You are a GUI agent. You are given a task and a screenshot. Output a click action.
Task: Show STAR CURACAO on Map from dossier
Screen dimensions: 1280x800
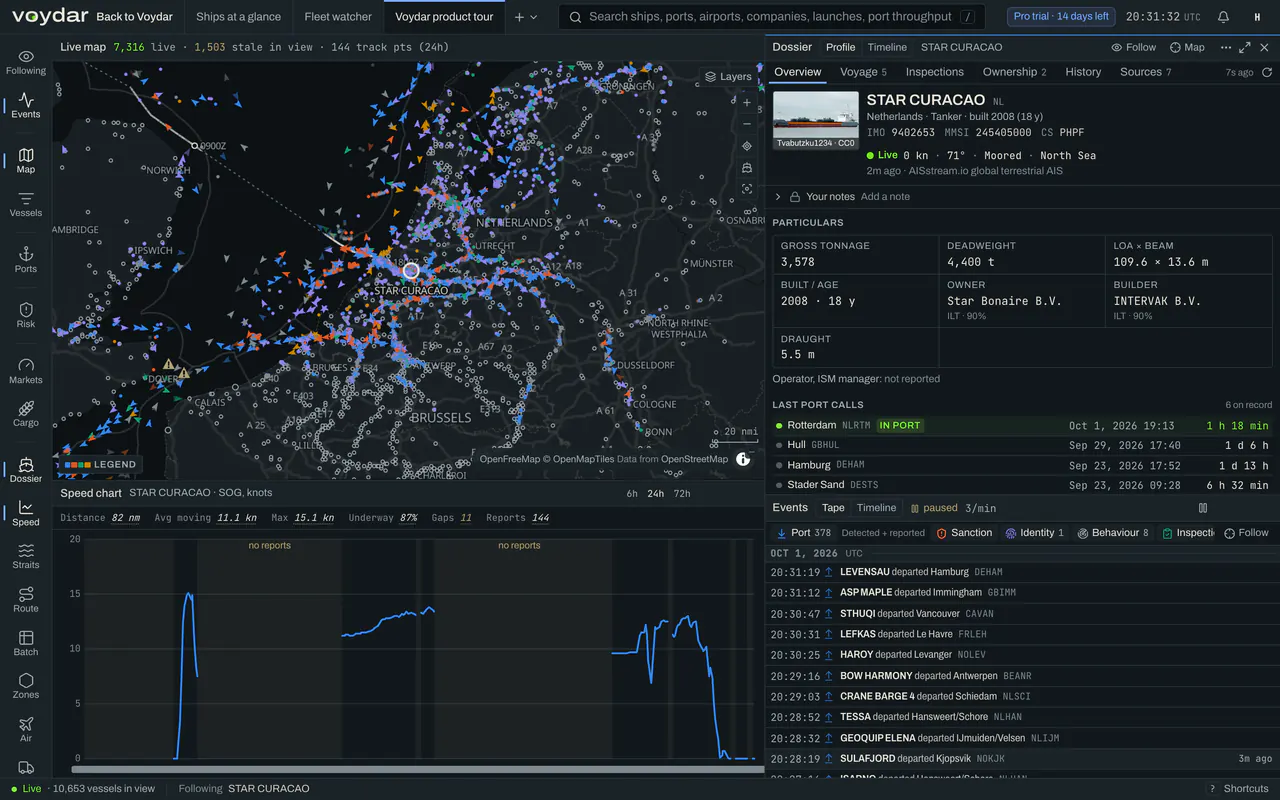(x=1187, y=47)
